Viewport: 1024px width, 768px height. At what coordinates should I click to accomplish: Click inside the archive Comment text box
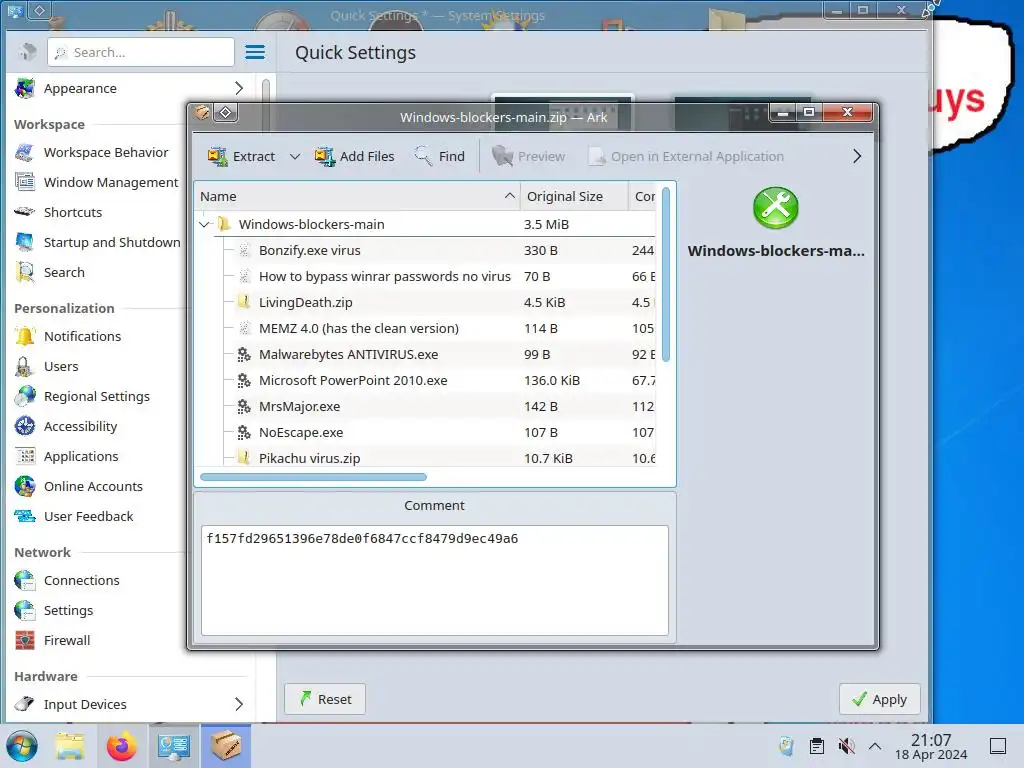(434, 580)
